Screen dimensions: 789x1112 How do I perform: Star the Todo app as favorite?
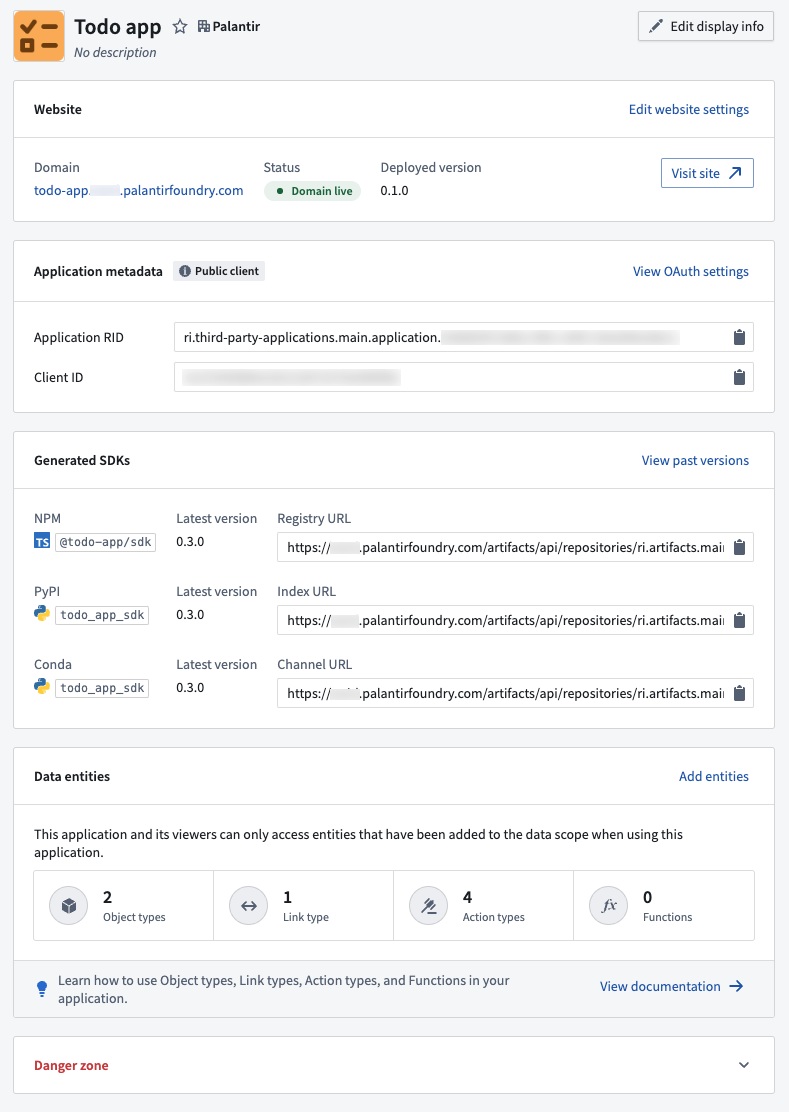180,27
